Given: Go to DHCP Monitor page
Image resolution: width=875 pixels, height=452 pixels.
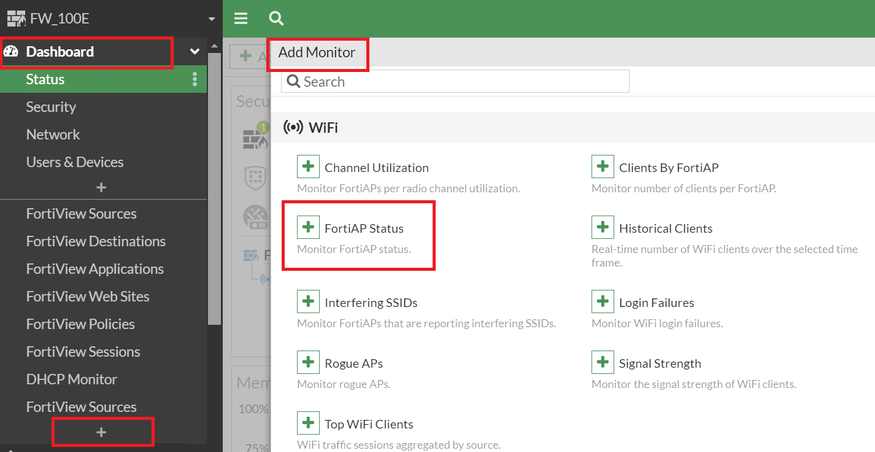Looking at the screenshot, I should click(x=72, y=379).
